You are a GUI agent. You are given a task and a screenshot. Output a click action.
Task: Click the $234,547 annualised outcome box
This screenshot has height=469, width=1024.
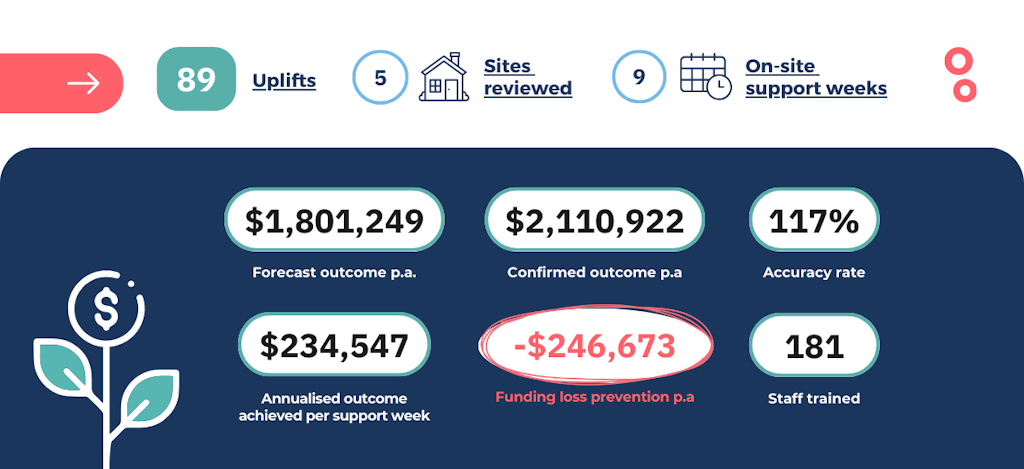pyautogui.click(x=334, y=346)
